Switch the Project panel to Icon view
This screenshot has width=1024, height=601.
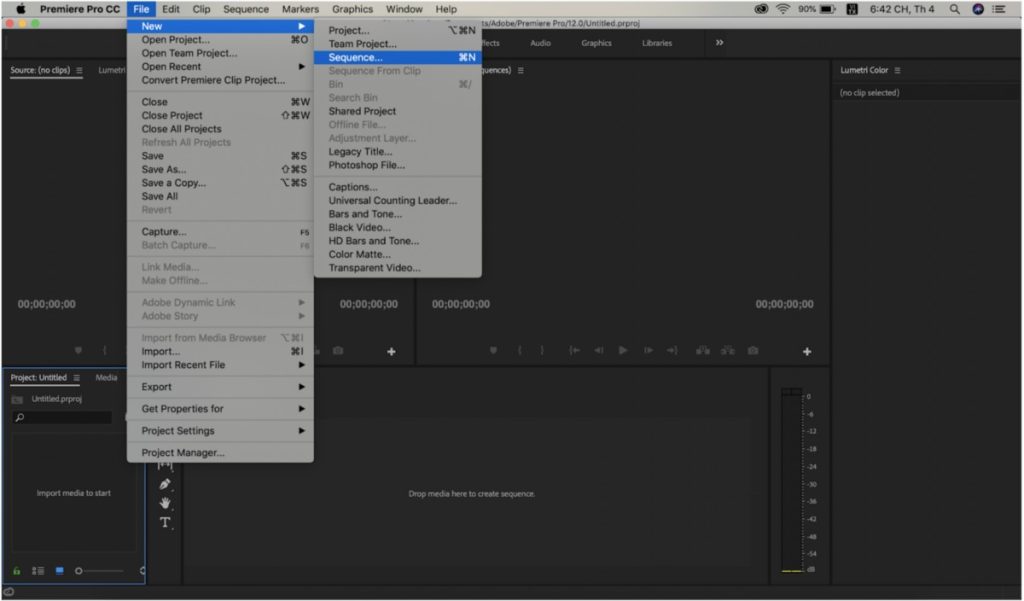tap(59, 571)
